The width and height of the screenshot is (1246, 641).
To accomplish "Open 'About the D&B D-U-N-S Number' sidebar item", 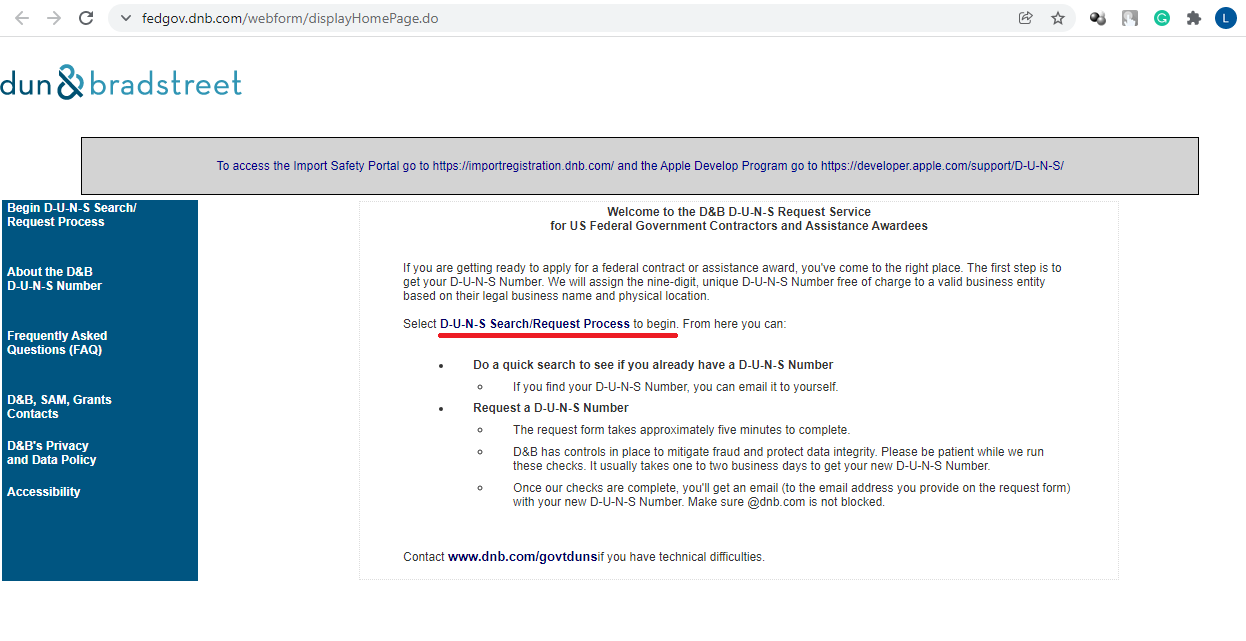I will tap(55, 279).
